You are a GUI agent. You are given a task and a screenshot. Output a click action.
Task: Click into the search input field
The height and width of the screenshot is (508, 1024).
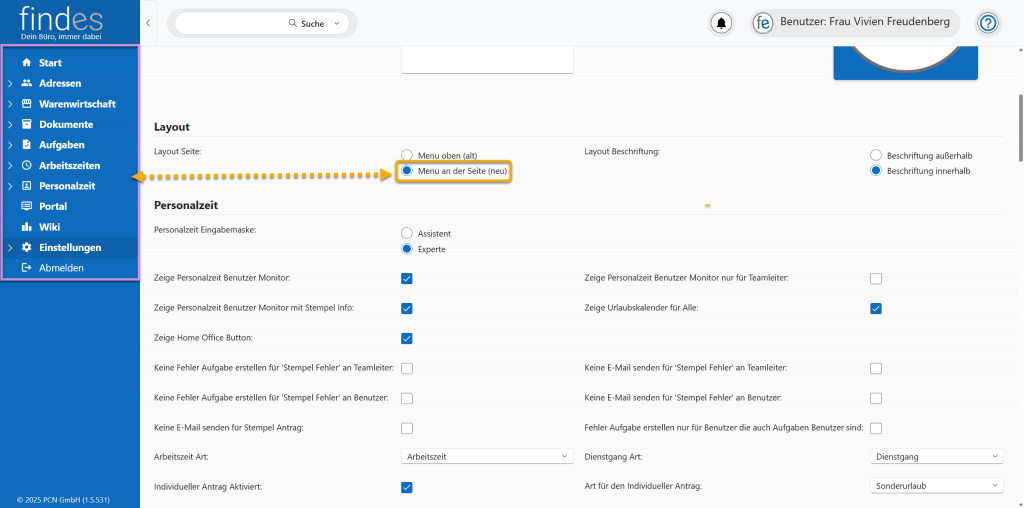(x=230, y=23)
